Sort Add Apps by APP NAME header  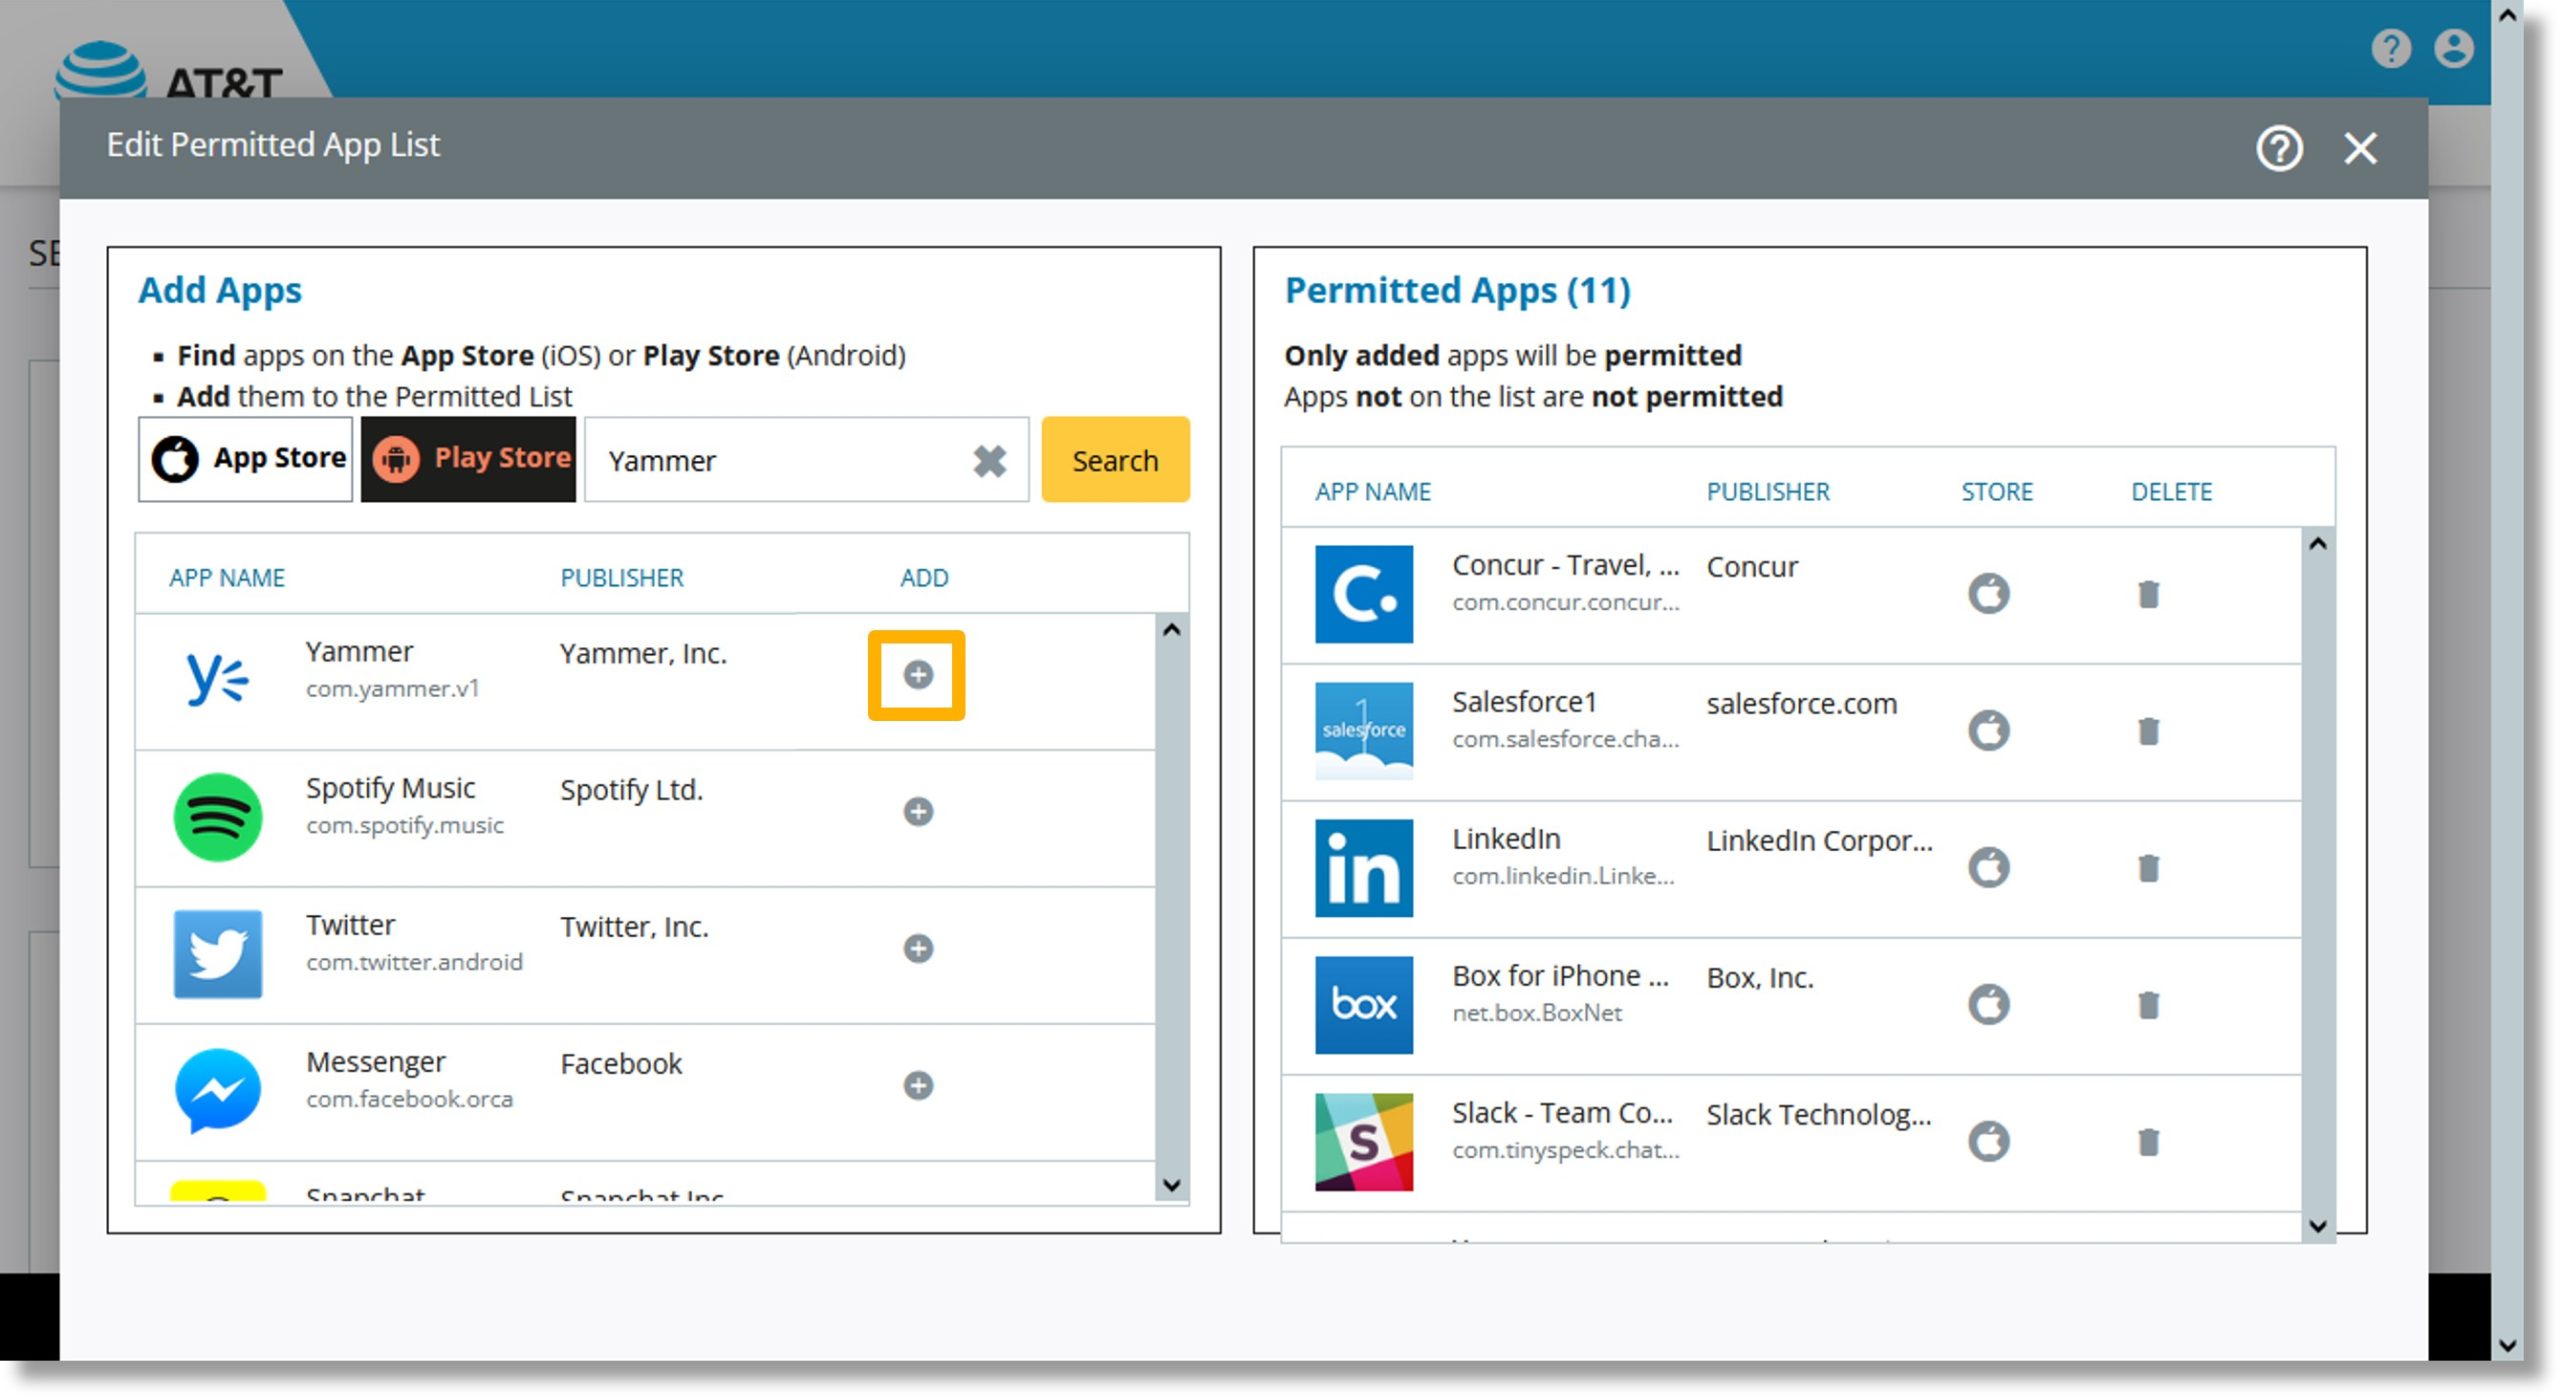[x=227, y=578]
